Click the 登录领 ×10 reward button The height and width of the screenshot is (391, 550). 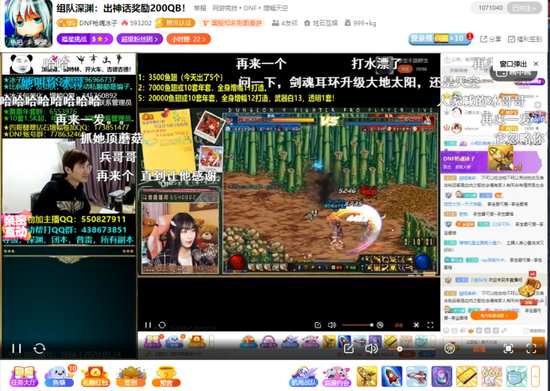[x=440, y=39]
